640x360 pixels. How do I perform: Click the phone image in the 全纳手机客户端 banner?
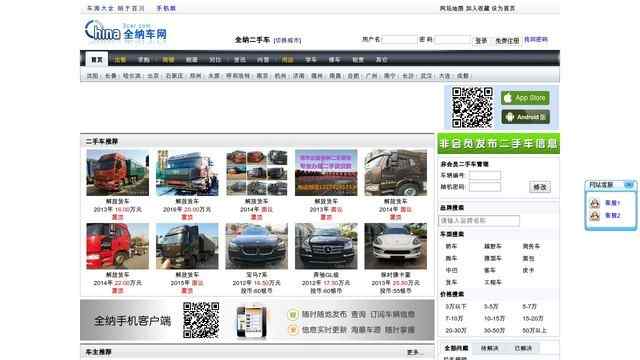click(x=252, y=321)
